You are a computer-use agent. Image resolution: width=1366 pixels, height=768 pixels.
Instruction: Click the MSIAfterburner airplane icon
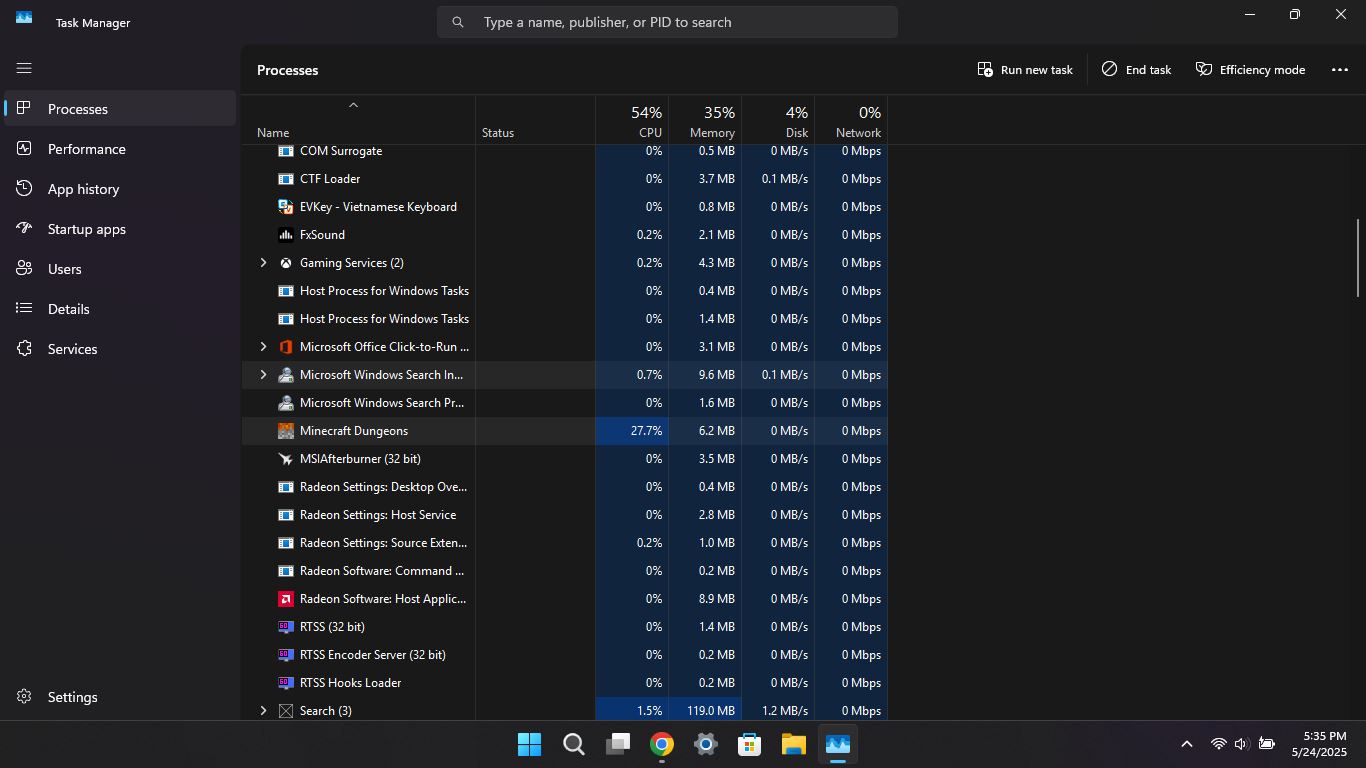click(286, 459)
